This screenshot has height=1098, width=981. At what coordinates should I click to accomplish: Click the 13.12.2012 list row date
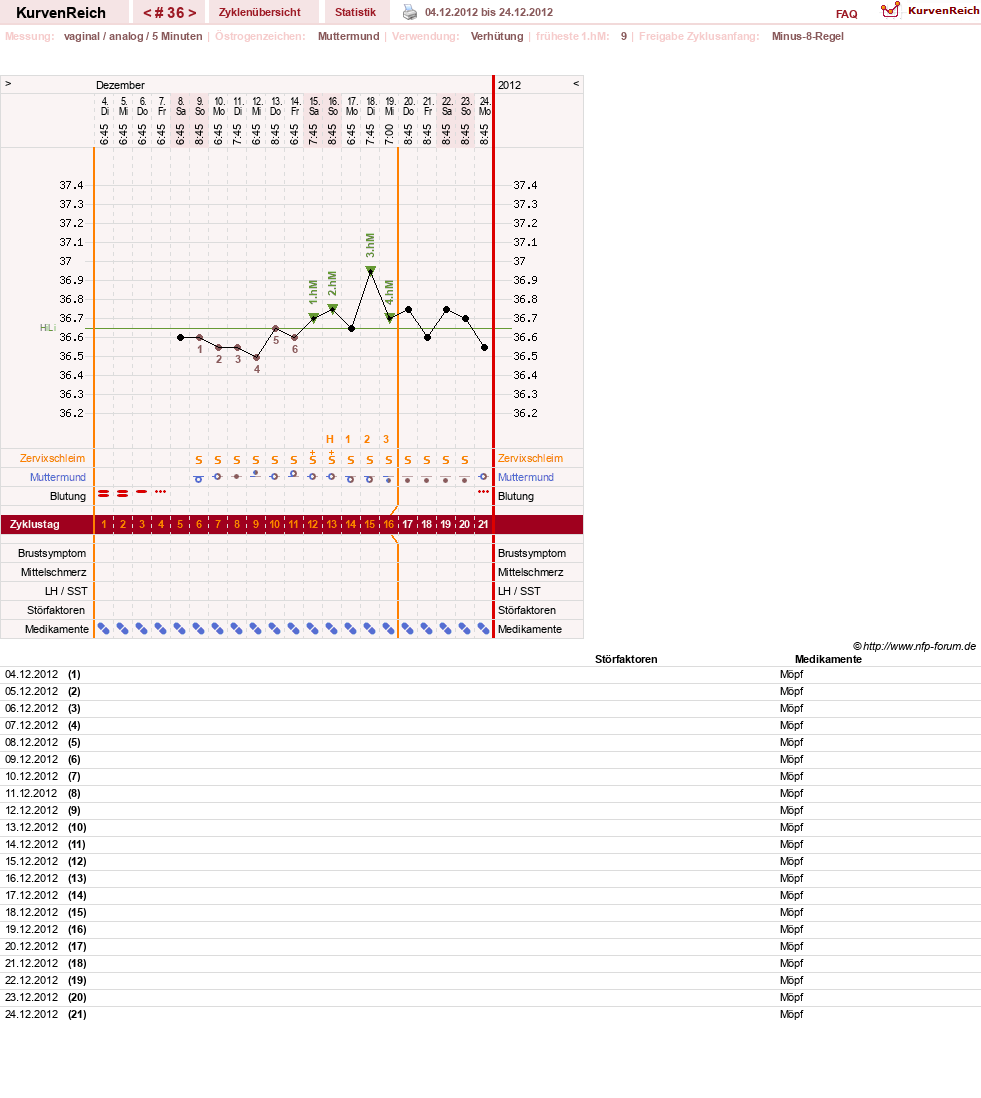click(32, 827)
